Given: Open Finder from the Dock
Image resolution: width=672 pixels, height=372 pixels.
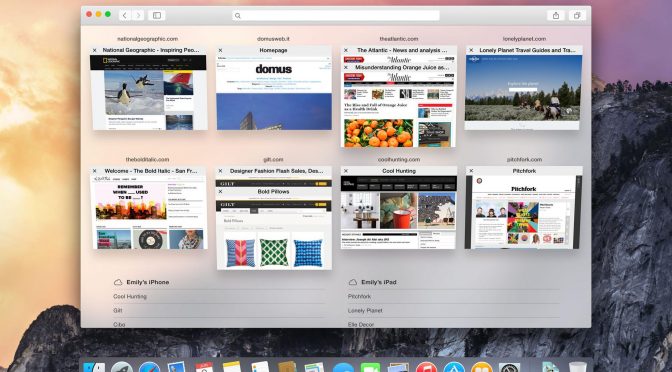Looking at the screenshot, I should click(x=94, y=368).
